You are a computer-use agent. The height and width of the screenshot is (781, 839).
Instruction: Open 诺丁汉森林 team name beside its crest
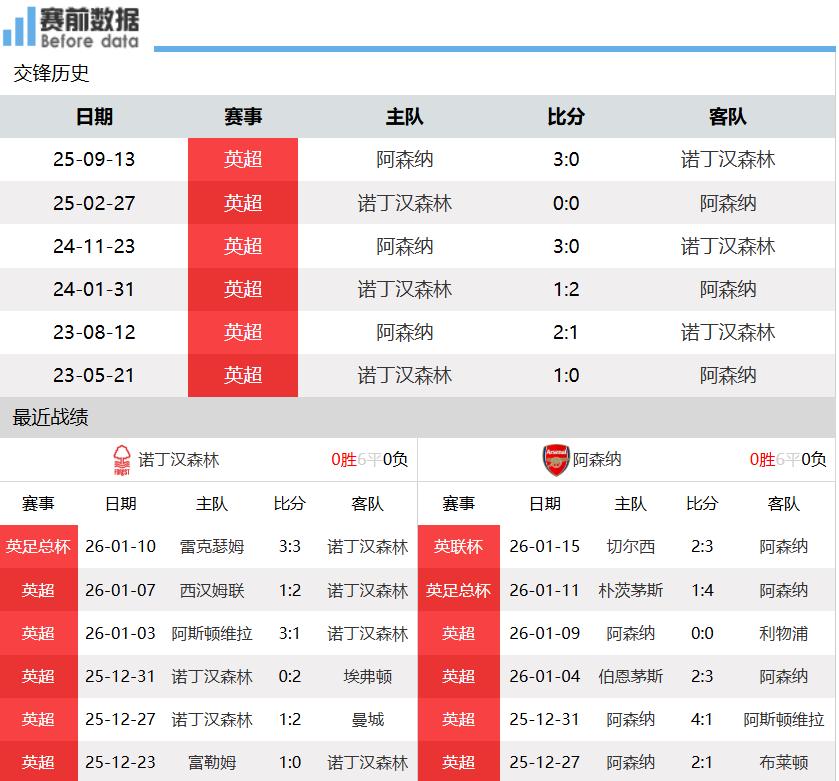tap(179, 460)
